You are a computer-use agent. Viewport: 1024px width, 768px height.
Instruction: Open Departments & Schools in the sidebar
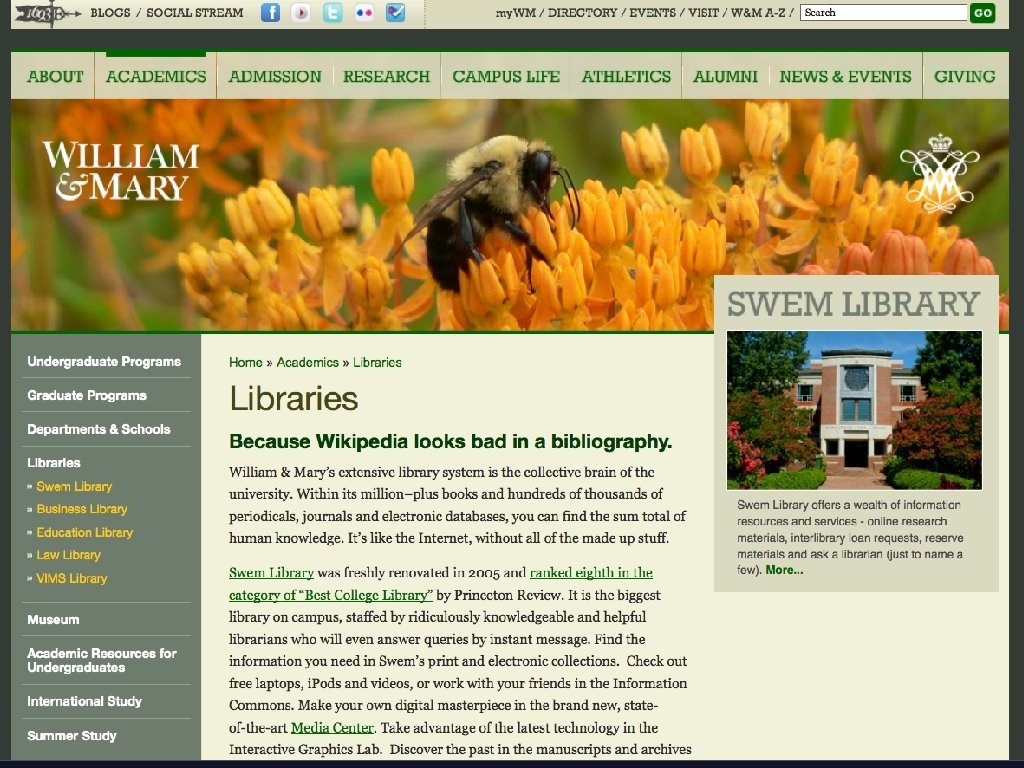(x=99, y=429)
